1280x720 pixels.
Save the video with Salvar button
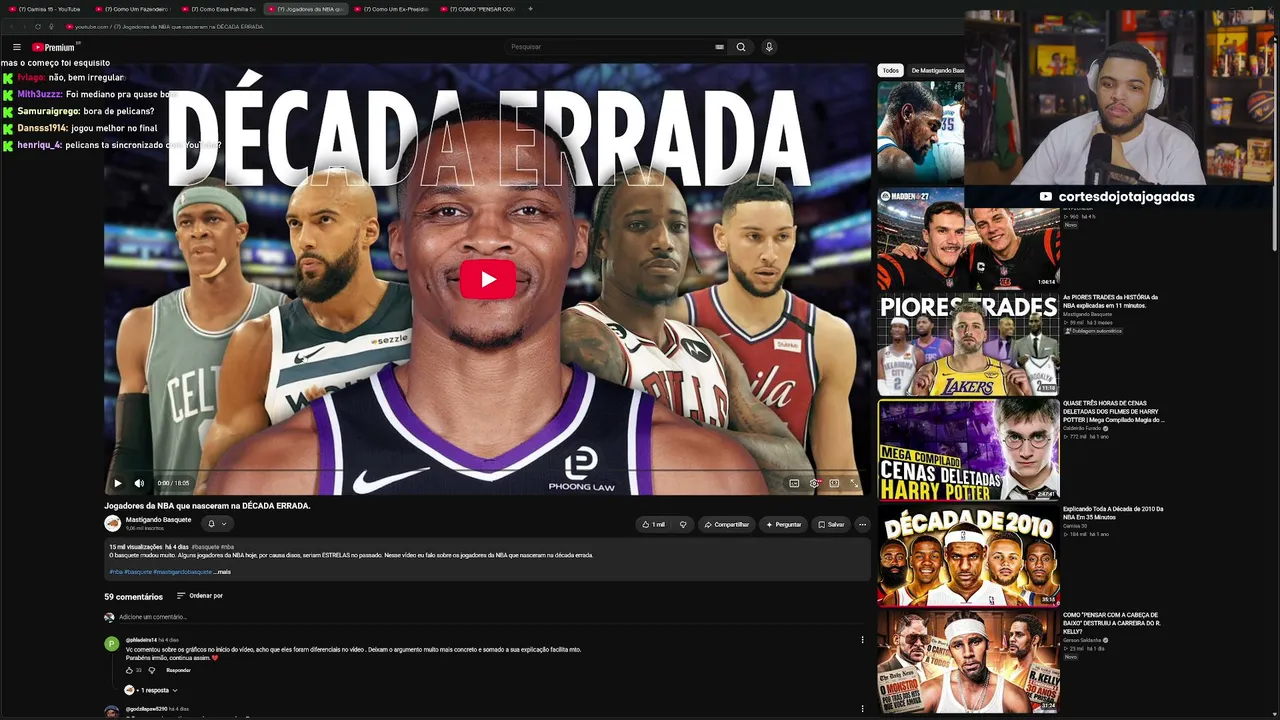pos(831,524)
